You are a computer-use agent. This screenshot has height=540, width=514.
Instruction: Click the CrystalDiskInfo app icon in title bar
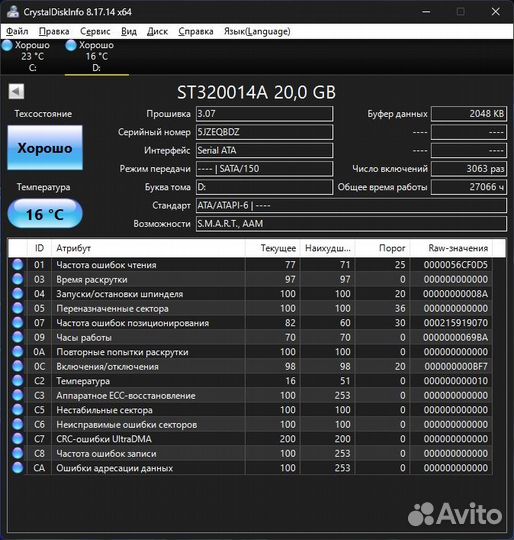click(13, 11)
